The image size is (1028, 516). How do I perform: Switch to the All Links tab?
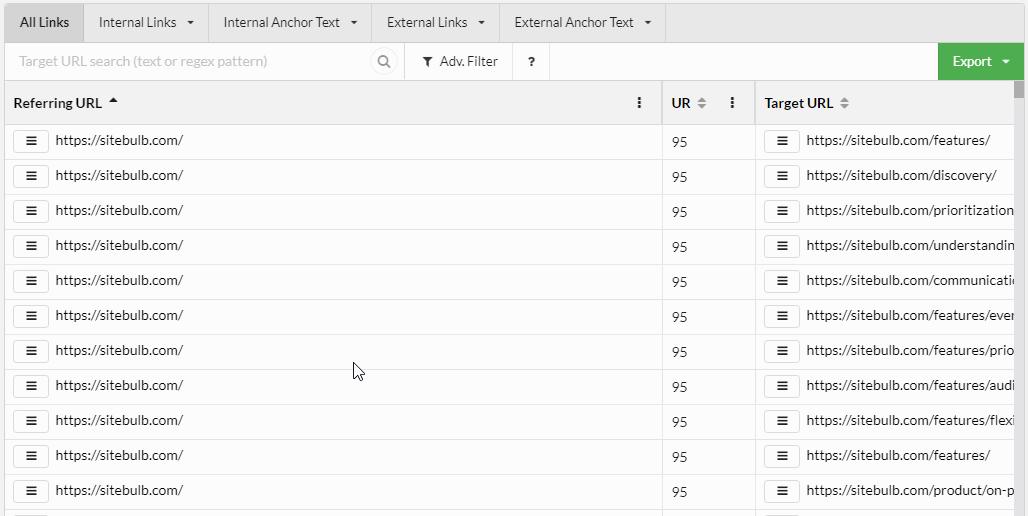44,22
